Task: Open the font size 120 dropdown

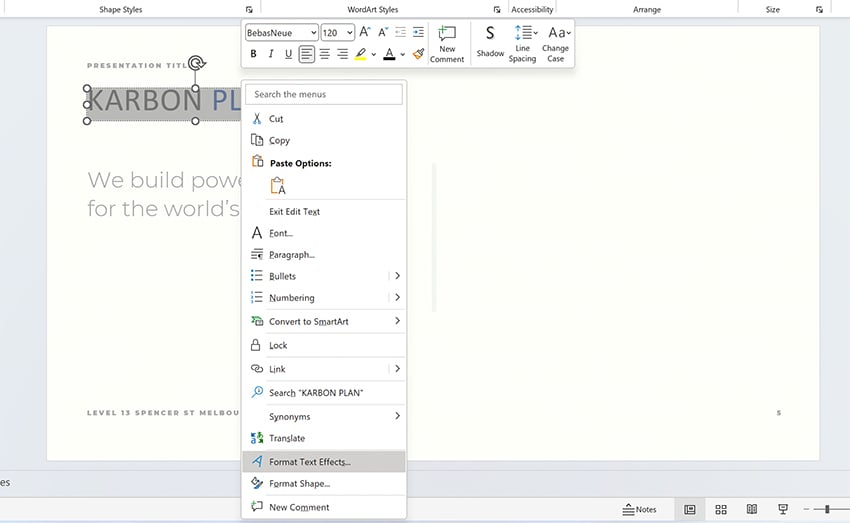Action: point(349,33)
